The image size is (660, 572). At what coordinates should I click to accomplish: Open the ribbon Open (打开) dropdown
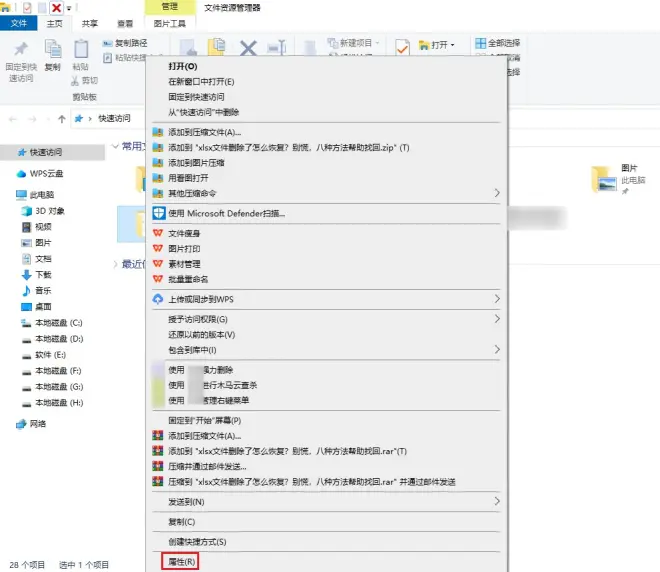436,45
